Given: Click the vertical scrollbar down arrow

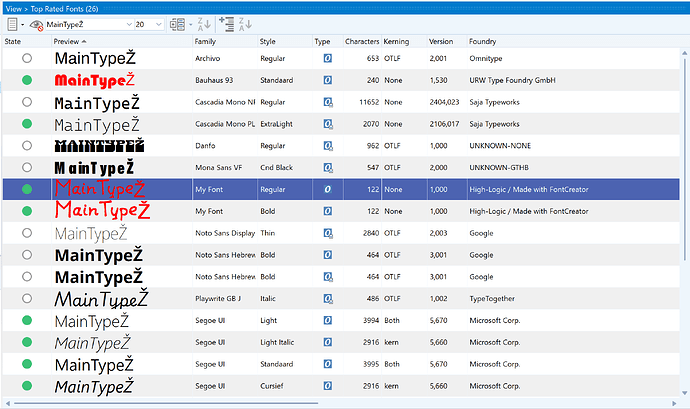Looking at the screenshot, I should [x=684, y=393].
